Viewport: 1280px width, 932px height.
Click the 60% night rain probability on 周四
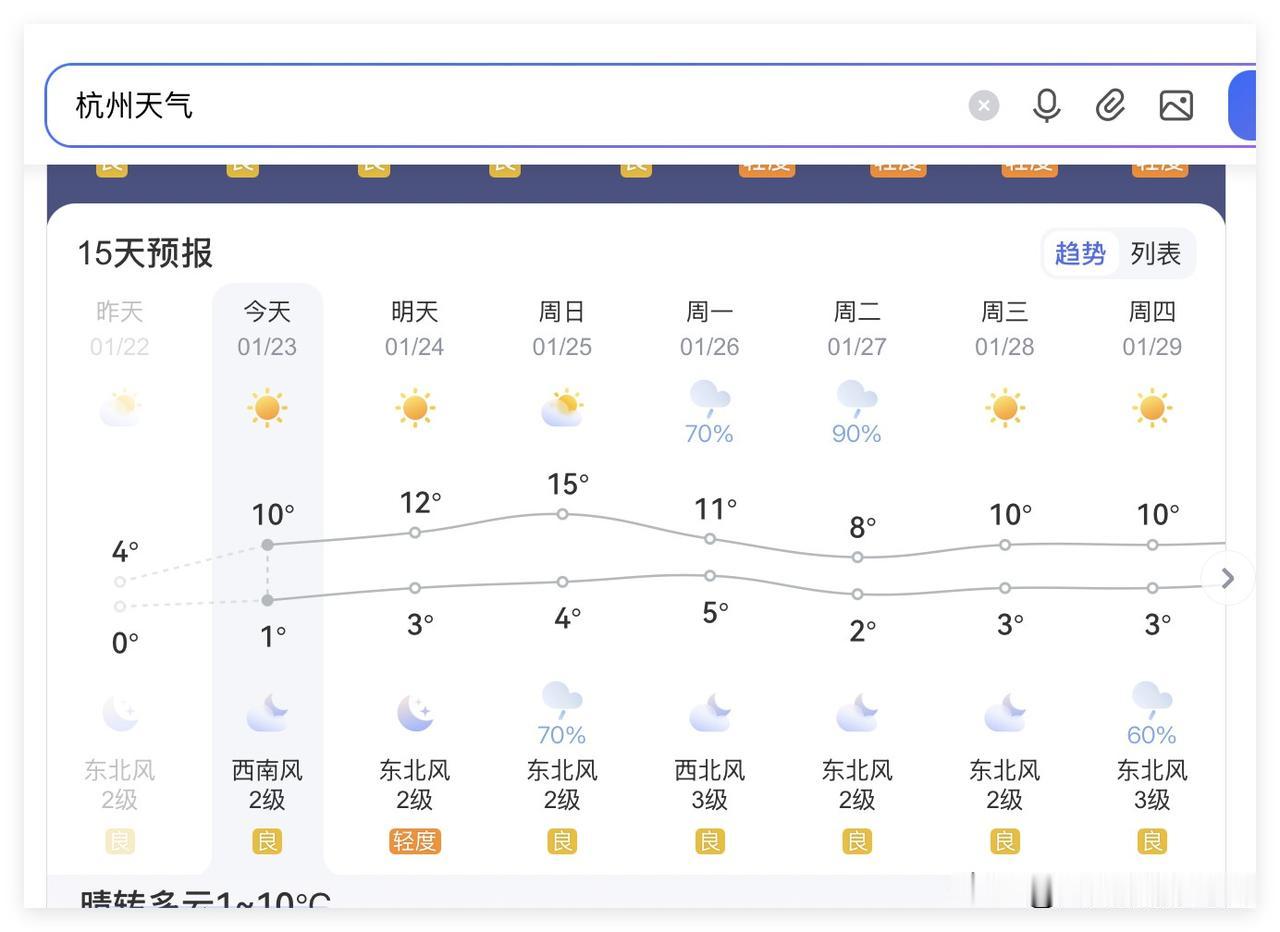click(x=1152, y=736)
